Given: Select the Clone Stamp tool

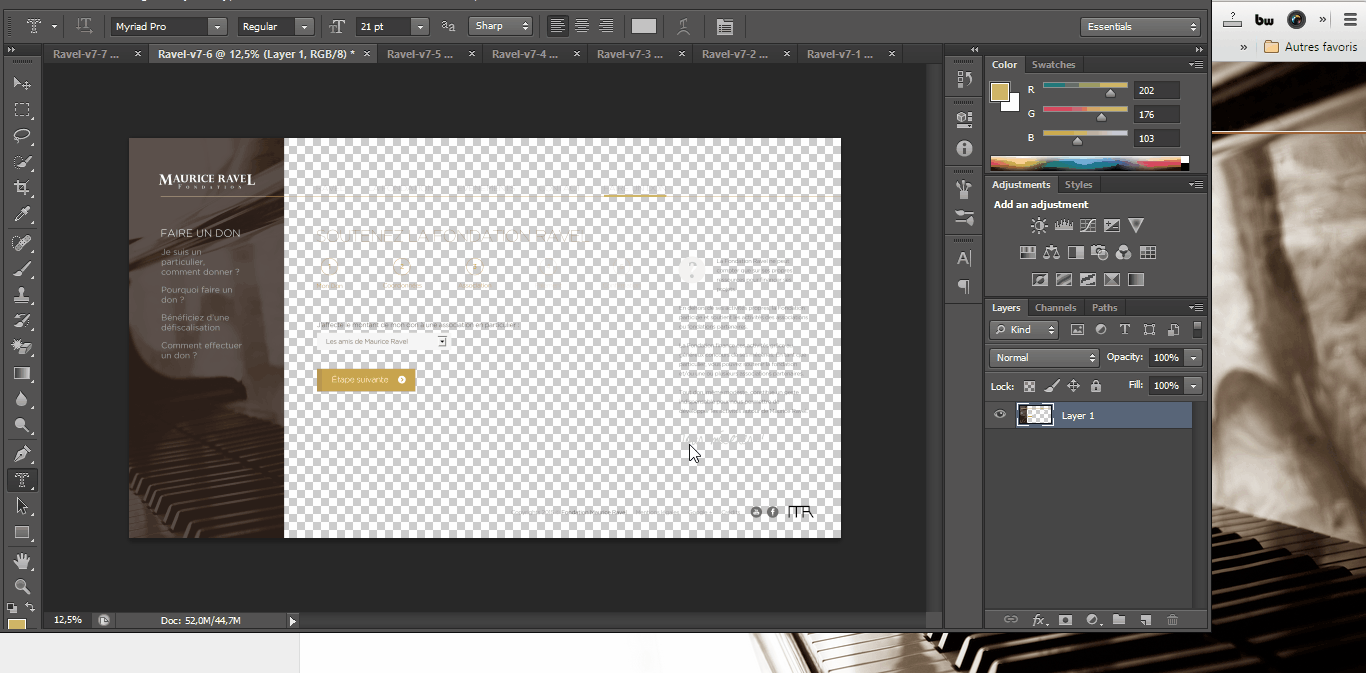Looking at the screenshot, I should tap(22, 295).
